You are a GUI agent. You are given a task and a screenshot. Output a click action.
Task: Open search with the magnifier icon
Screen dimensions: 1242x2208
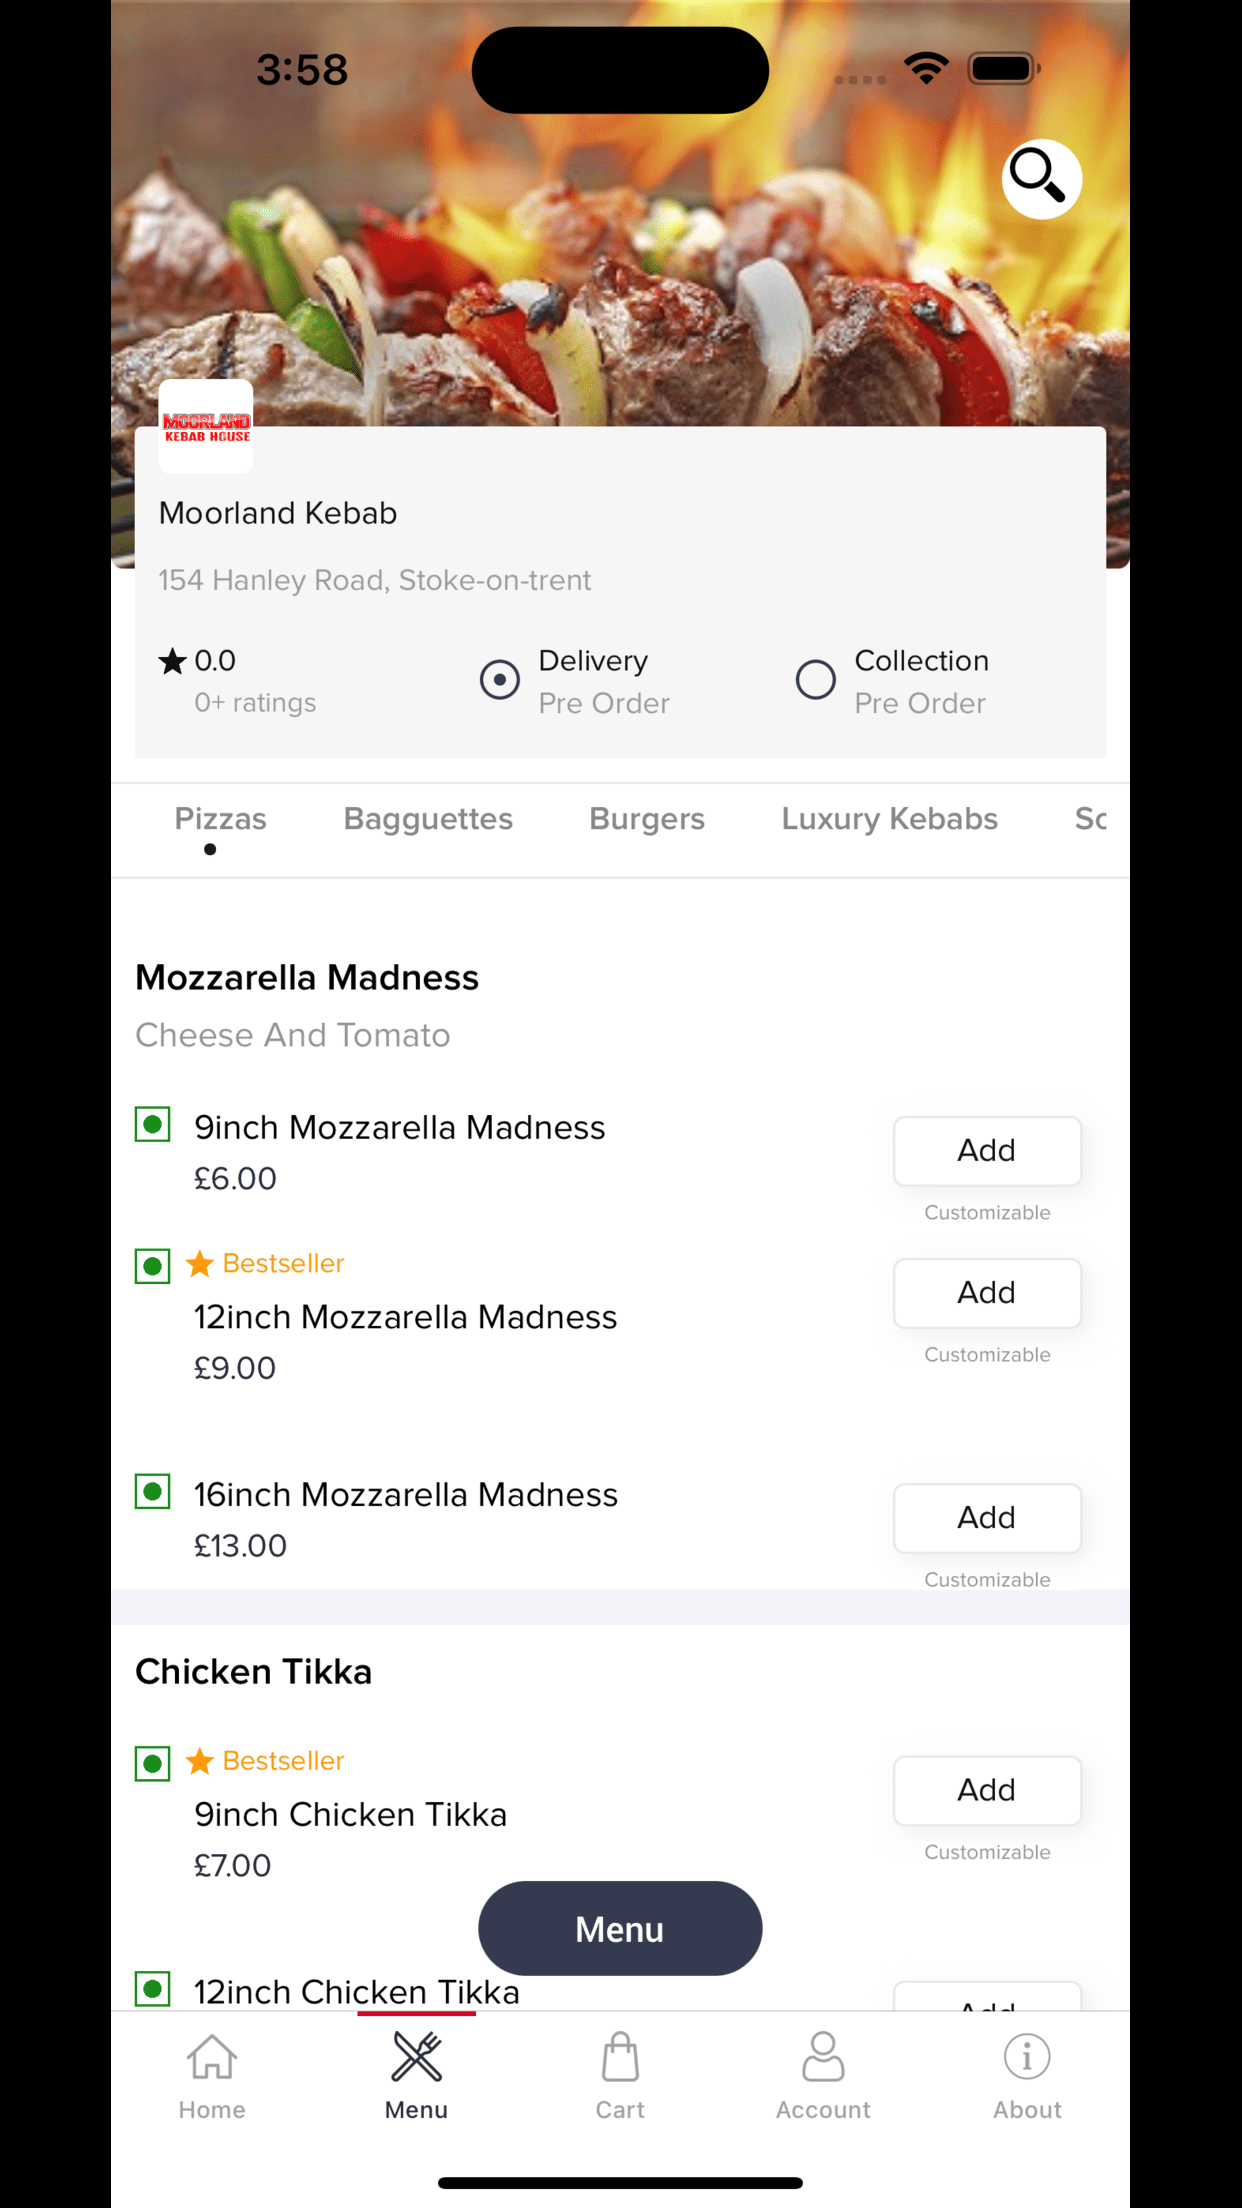1041,179
